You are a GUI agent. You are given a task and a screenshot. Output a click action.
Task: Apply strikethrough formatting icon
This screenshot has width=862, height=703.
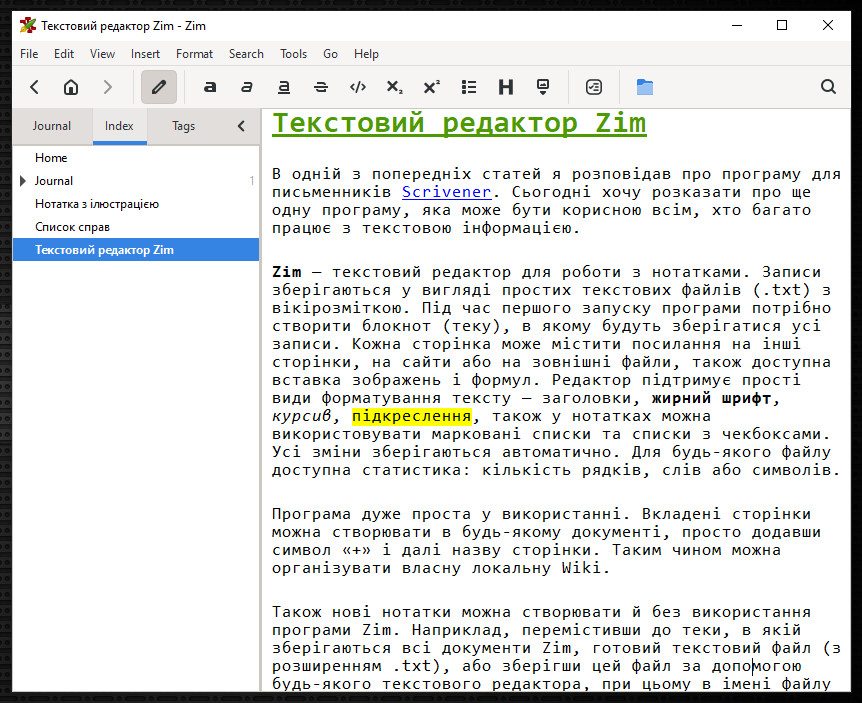pos(321,87)
